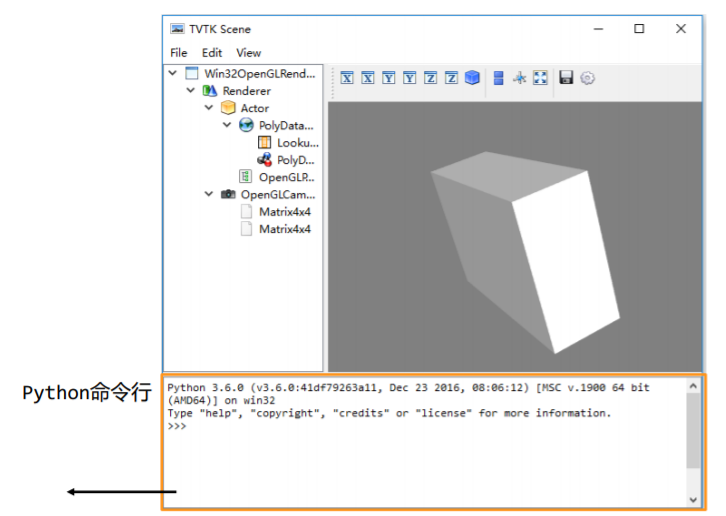The height and width of the screenshot is (516, 726).
Task: Click the last Z-axis view icon
Action: pyautogui.click(x=451, y=78)
